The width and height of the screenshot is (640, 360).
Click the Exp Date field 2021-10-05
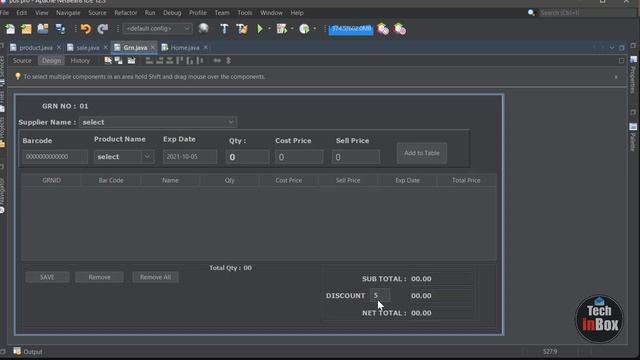190,157
